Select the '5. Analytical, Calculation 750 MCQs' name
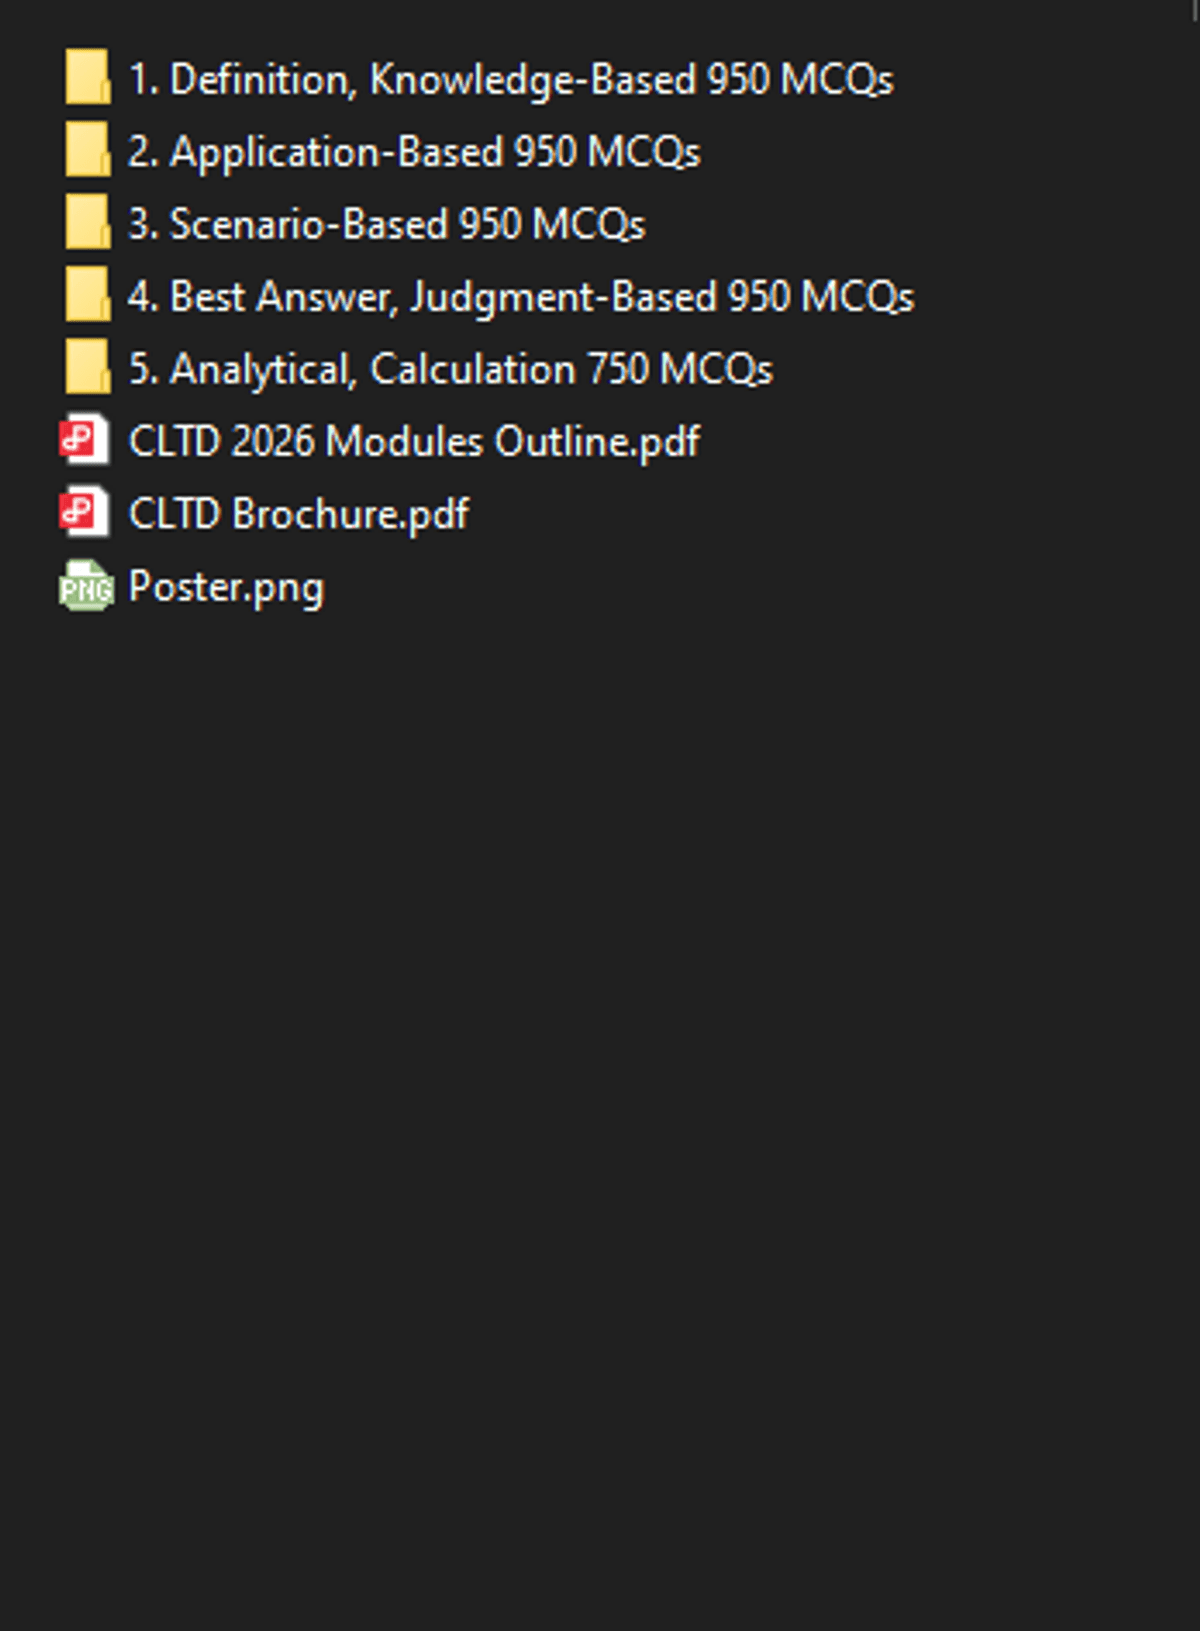This screenshot has width=1200, height=1631. pos(450,369)
